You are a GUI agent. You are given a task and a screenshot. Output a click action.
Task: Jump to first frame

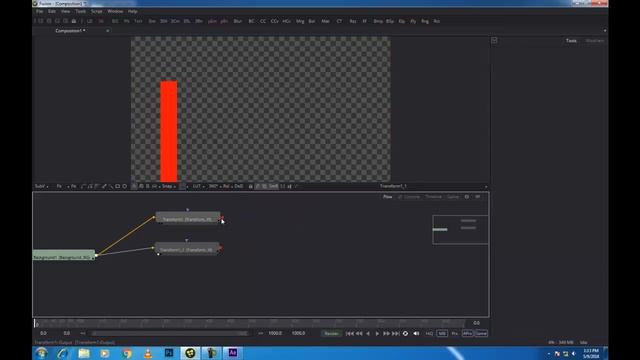point(349,333)
